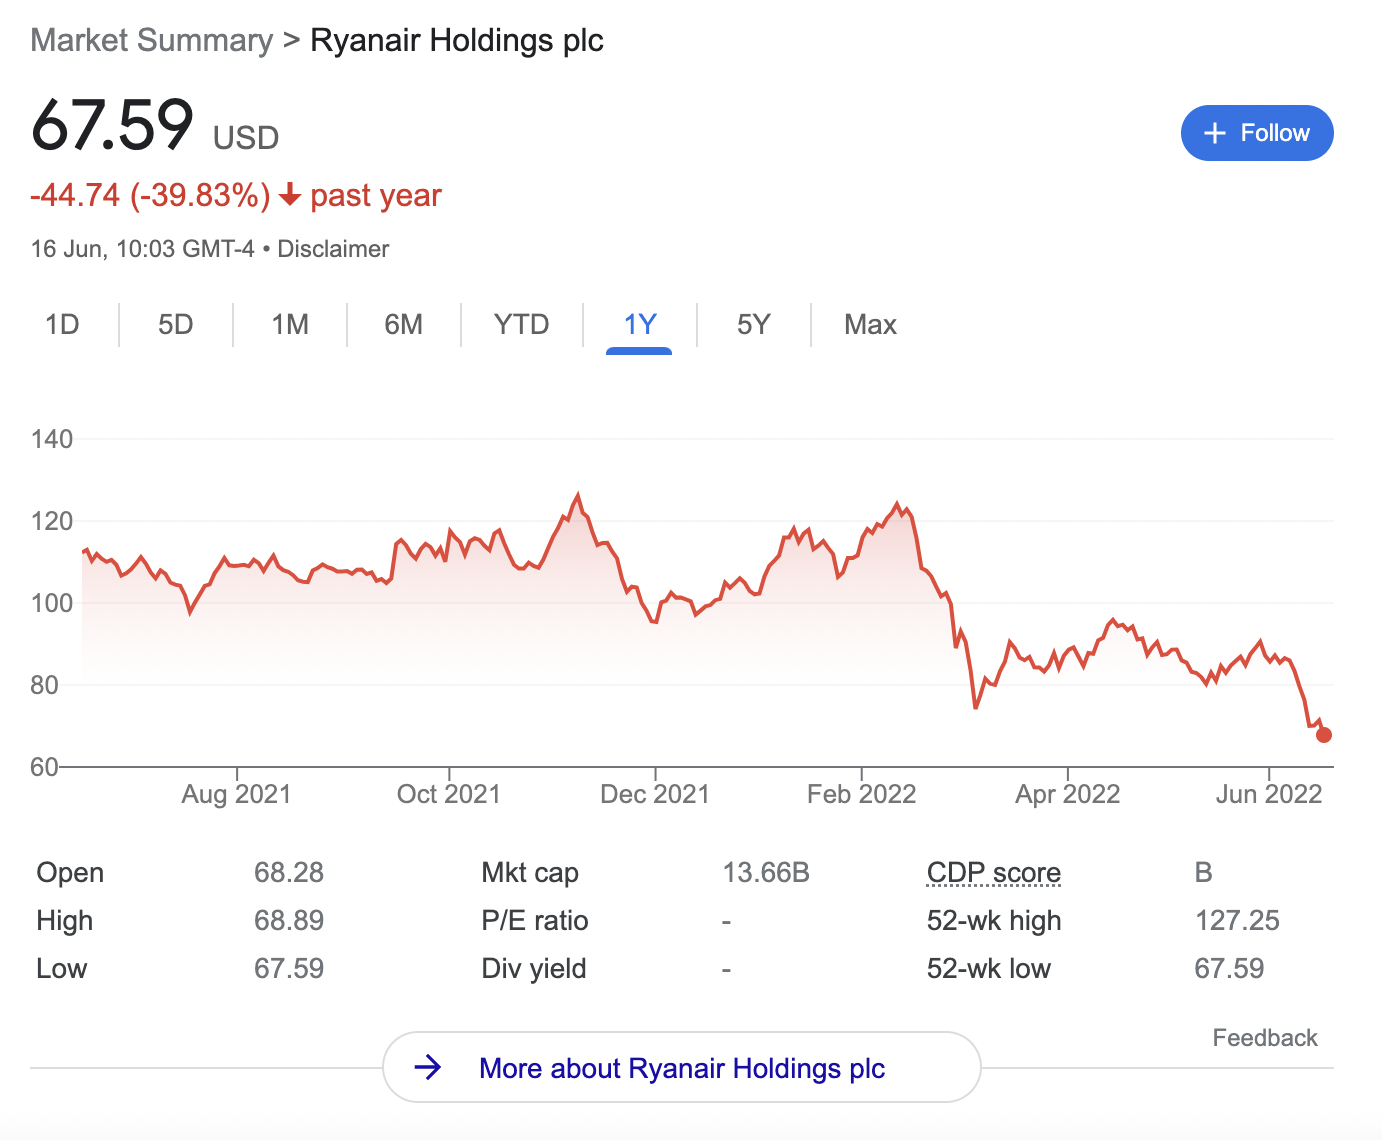Viewport: 1382px width, 1140px height.
Task: Select the 1D time range tab
Action: coord(62,325)
